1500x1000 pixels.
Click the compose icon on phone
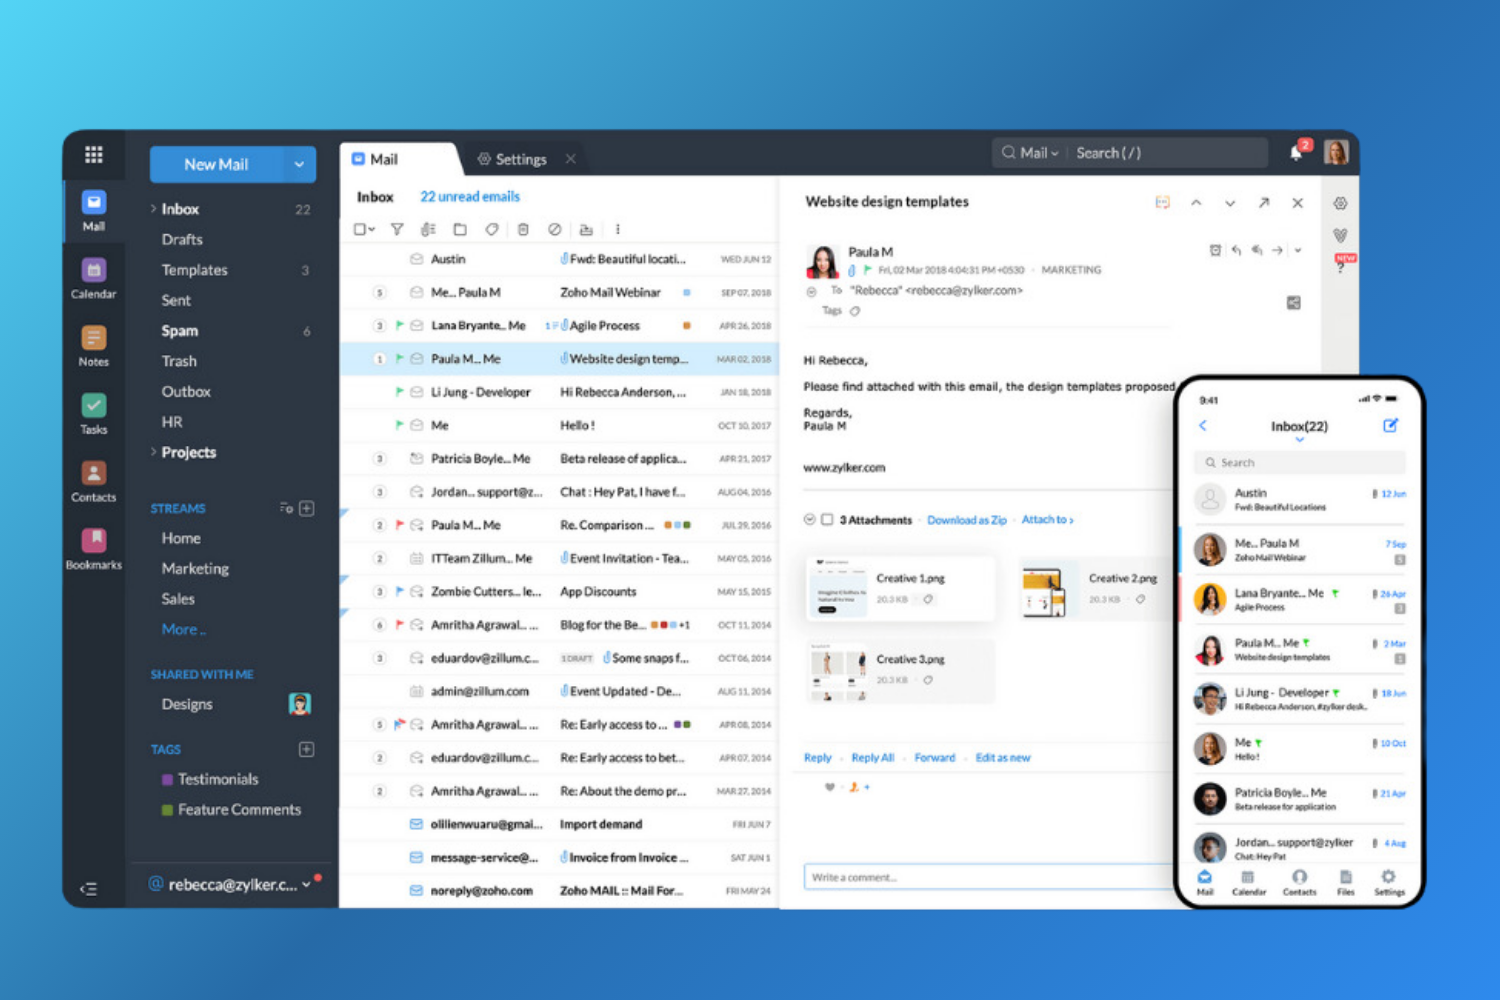tap(1390, 425)
